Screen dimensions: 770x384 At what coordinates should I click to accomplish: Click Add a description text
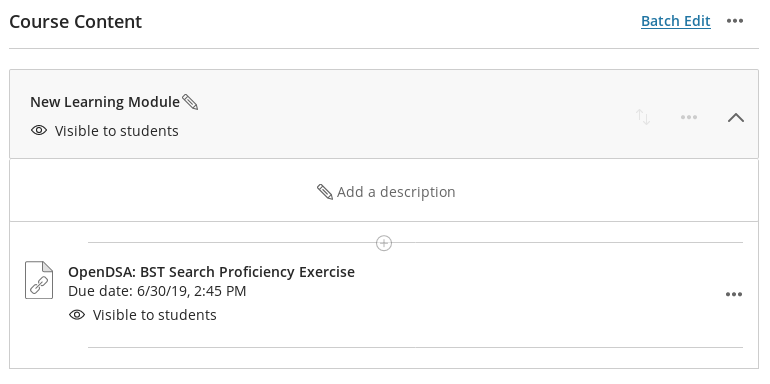coord(396,192)
